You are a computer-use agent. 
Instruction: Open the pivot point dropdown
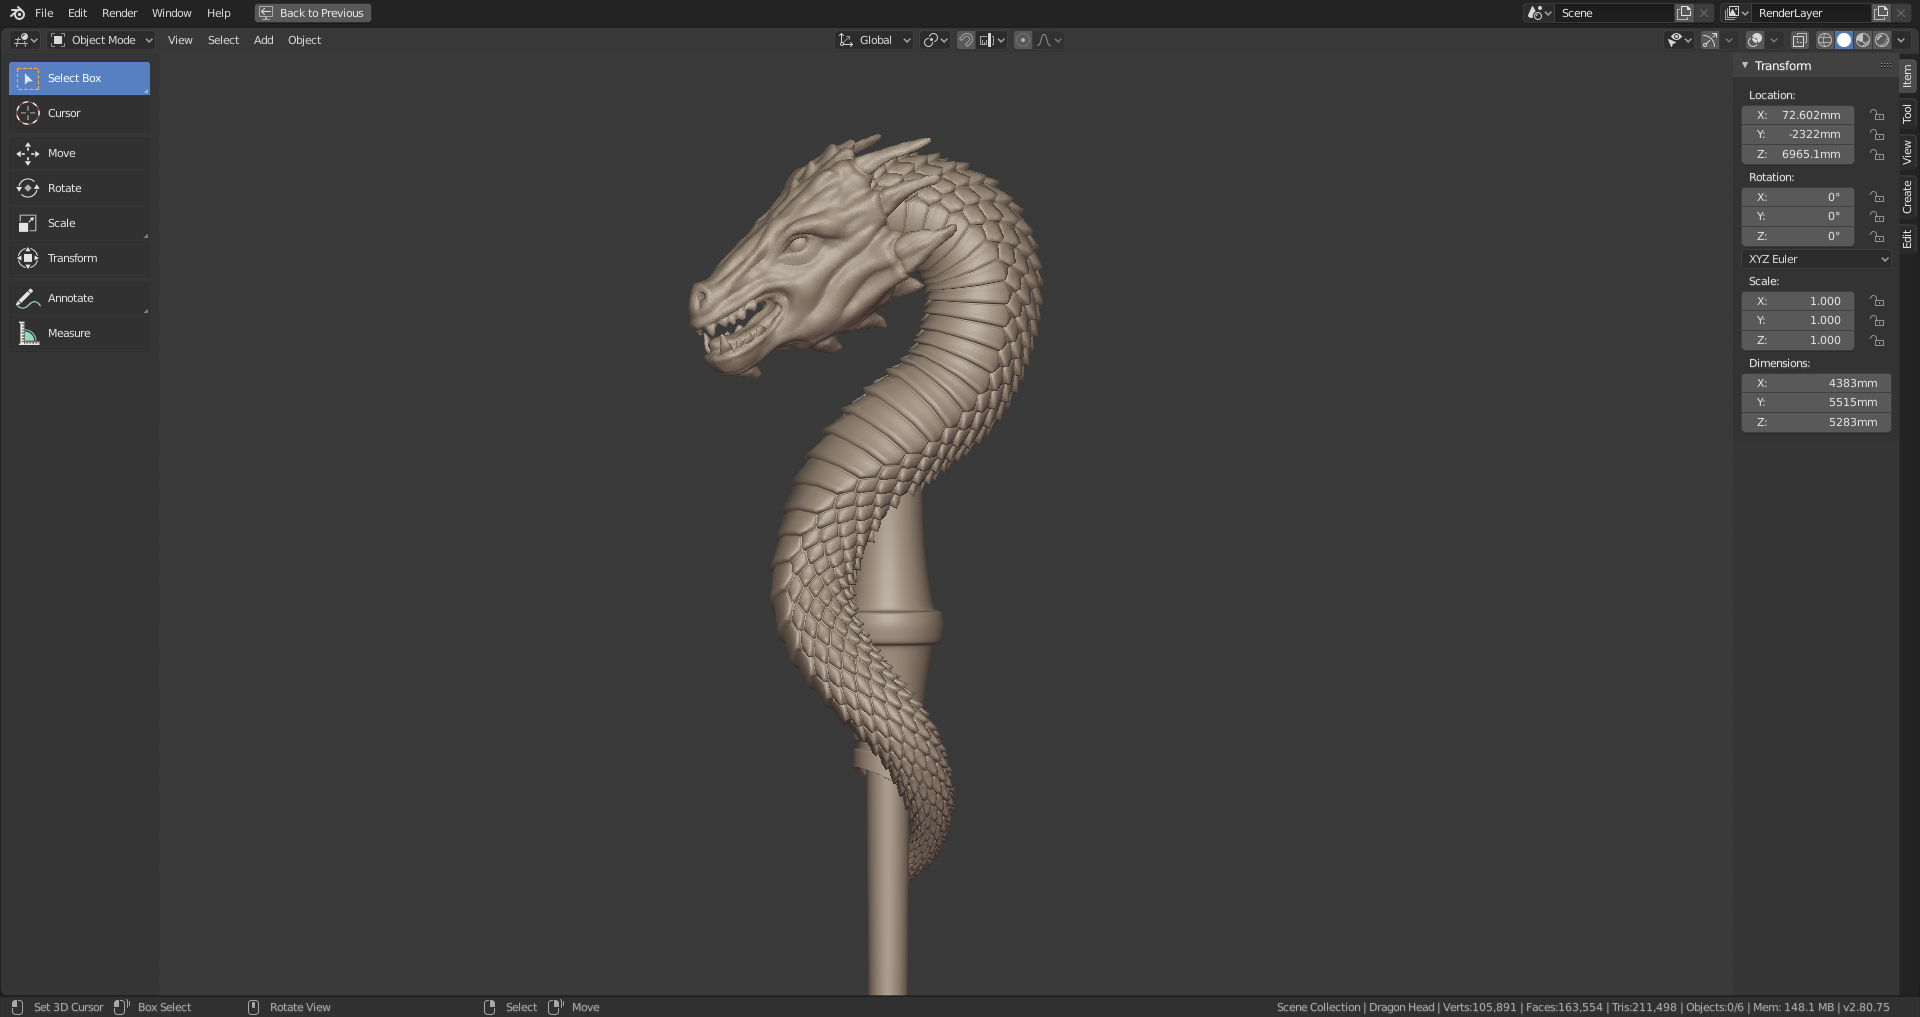click(936, 40)
